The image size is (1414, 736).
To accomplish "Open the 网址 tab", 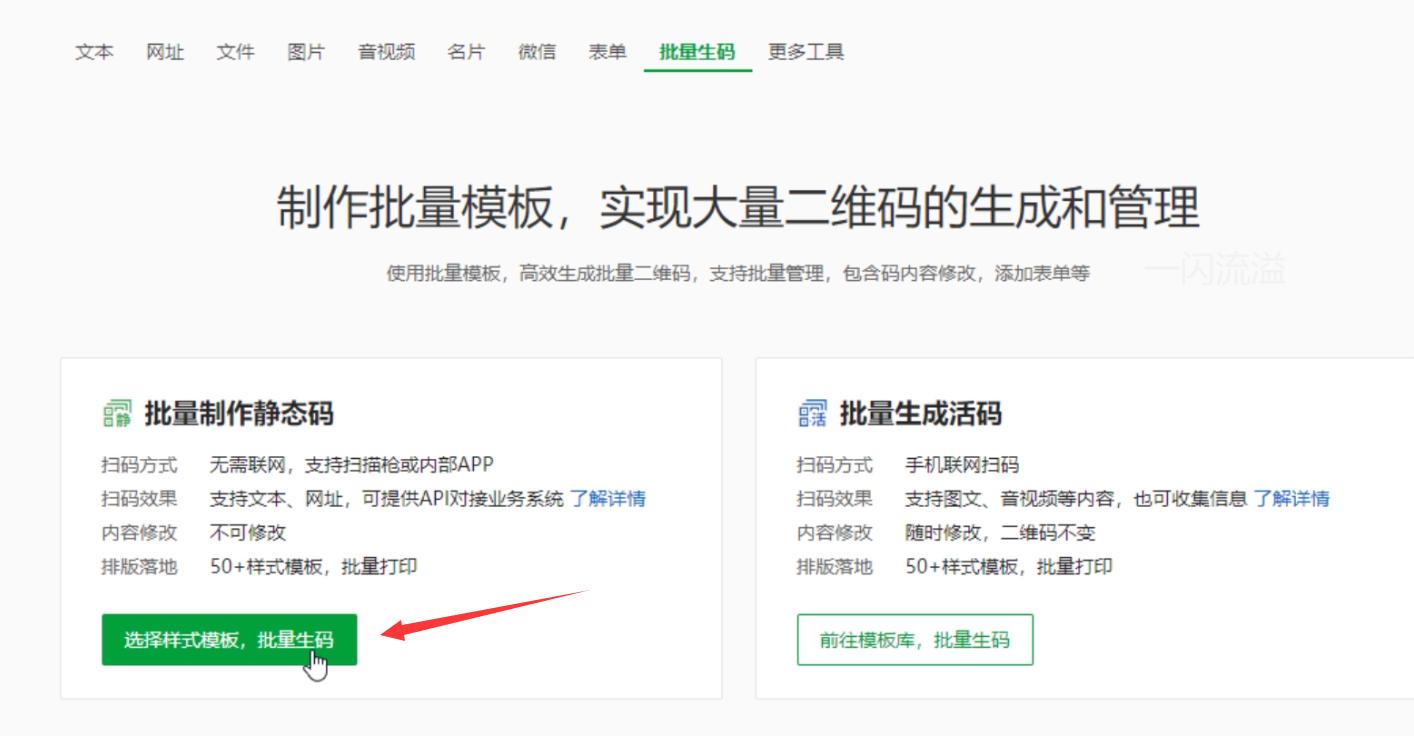I will [x=165, y=51].
